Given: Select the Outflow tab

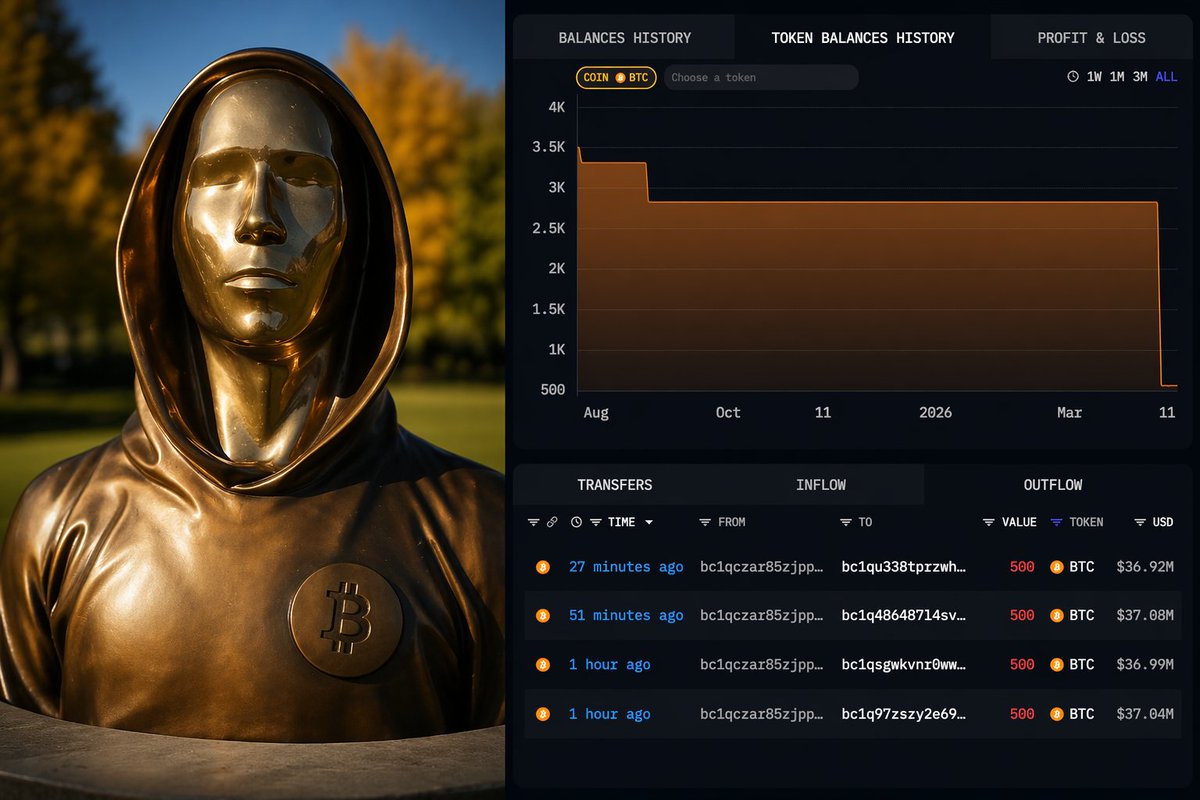Looking at the screenshot, I should [x=1053, y=485].
